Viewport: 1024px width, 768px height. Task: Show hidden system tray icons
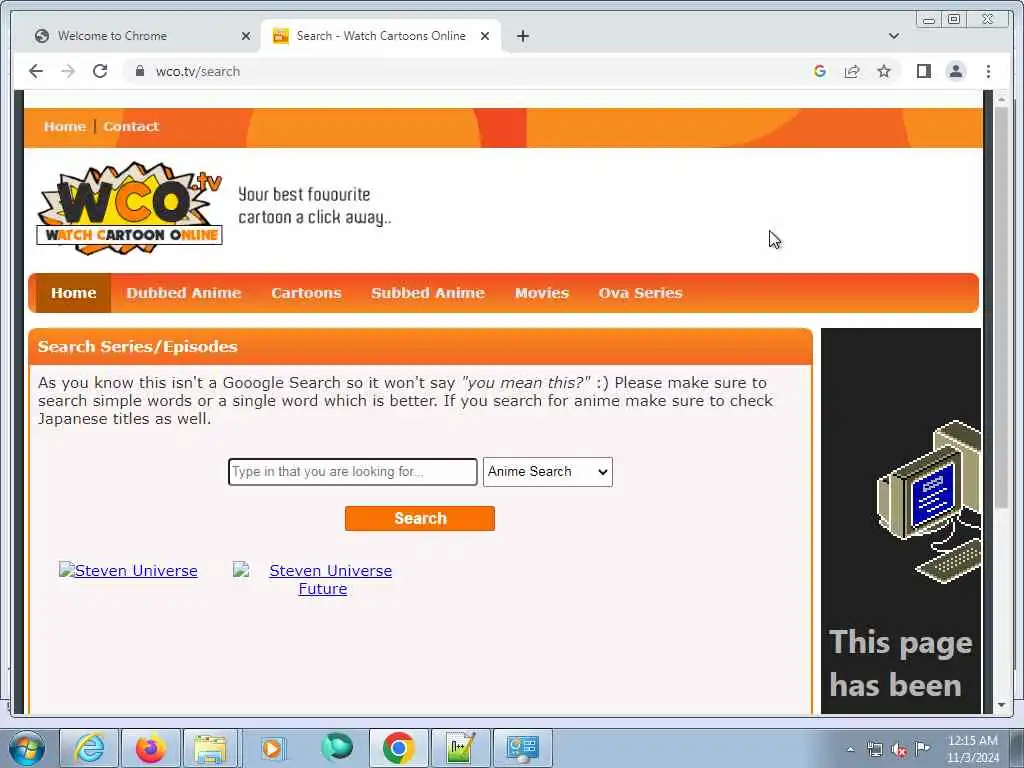click(x=850, y=749)
